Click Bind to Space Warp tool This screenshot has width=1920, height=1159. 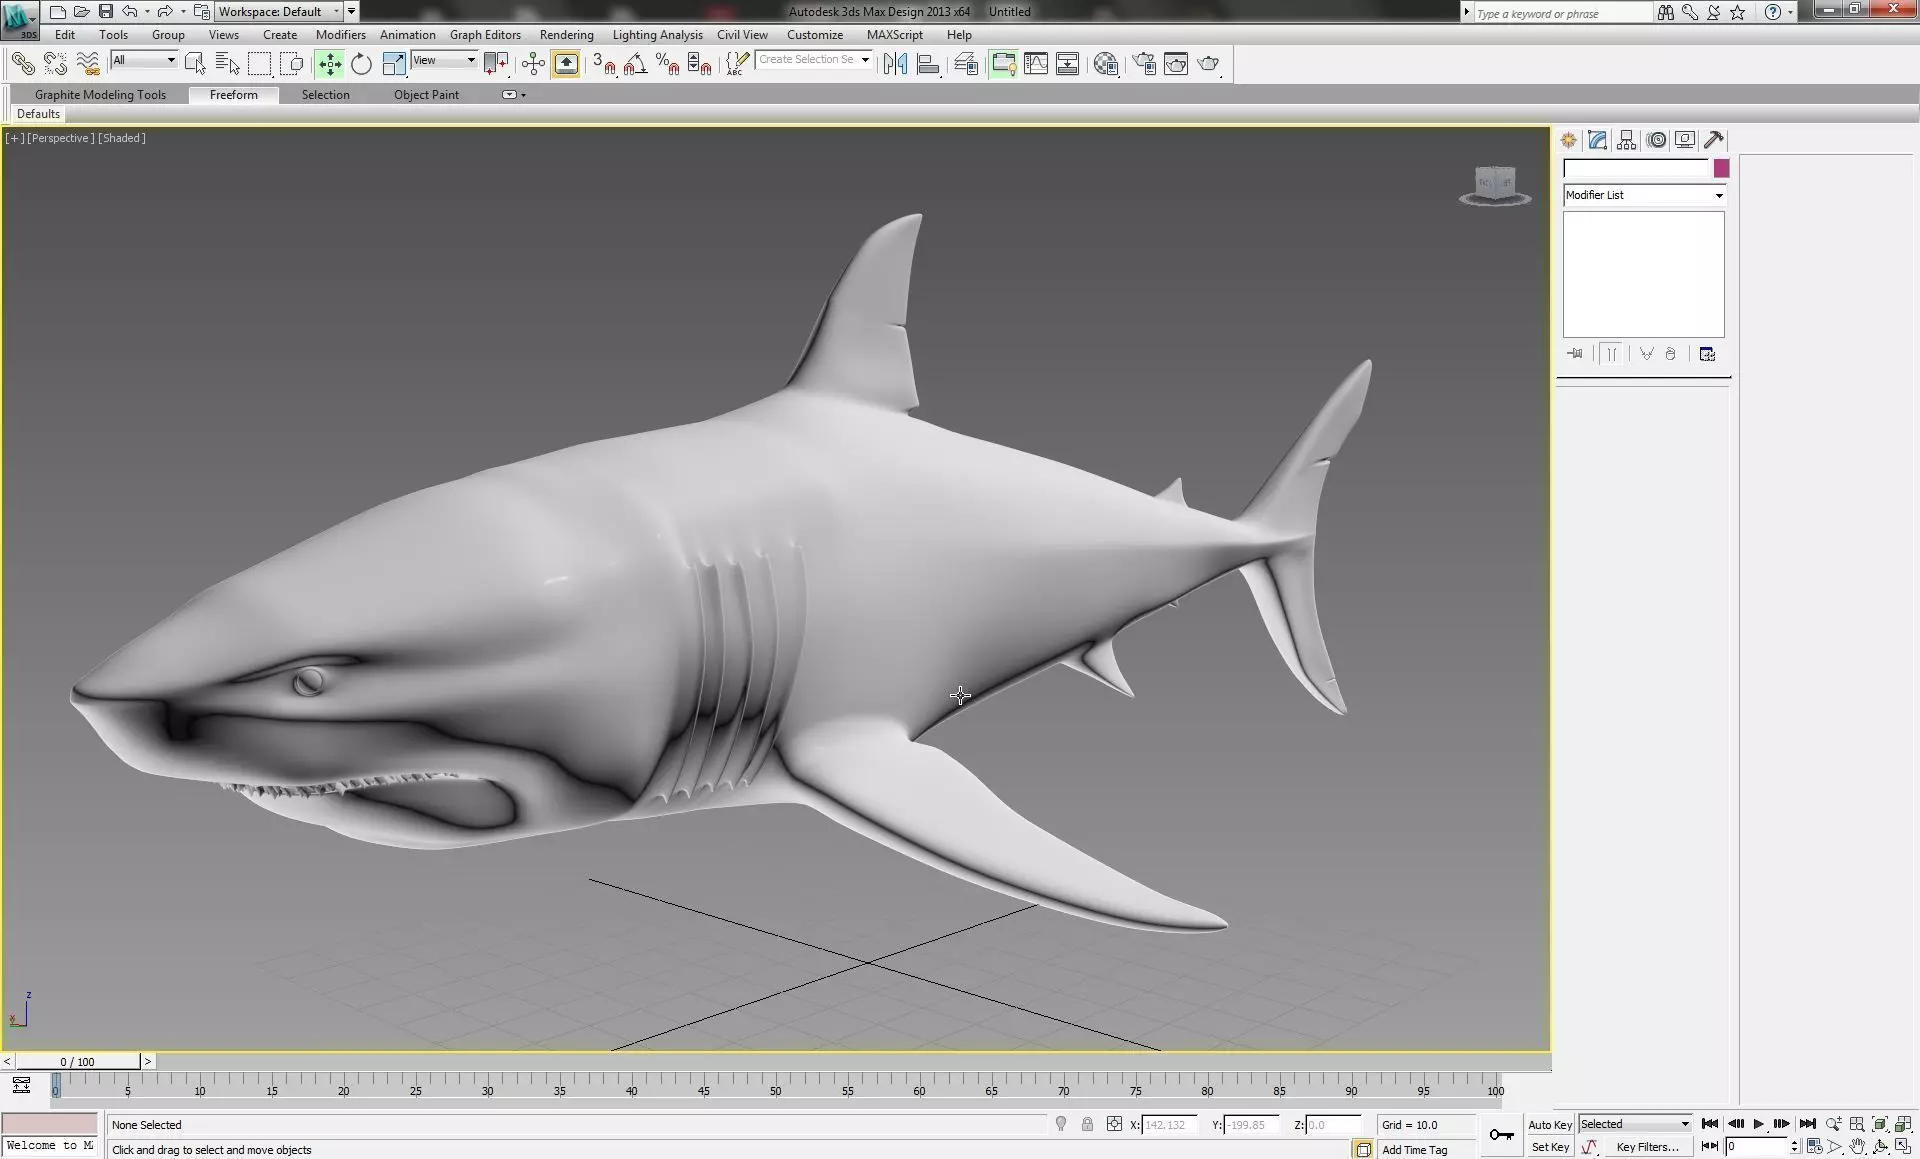coord(88,64)
